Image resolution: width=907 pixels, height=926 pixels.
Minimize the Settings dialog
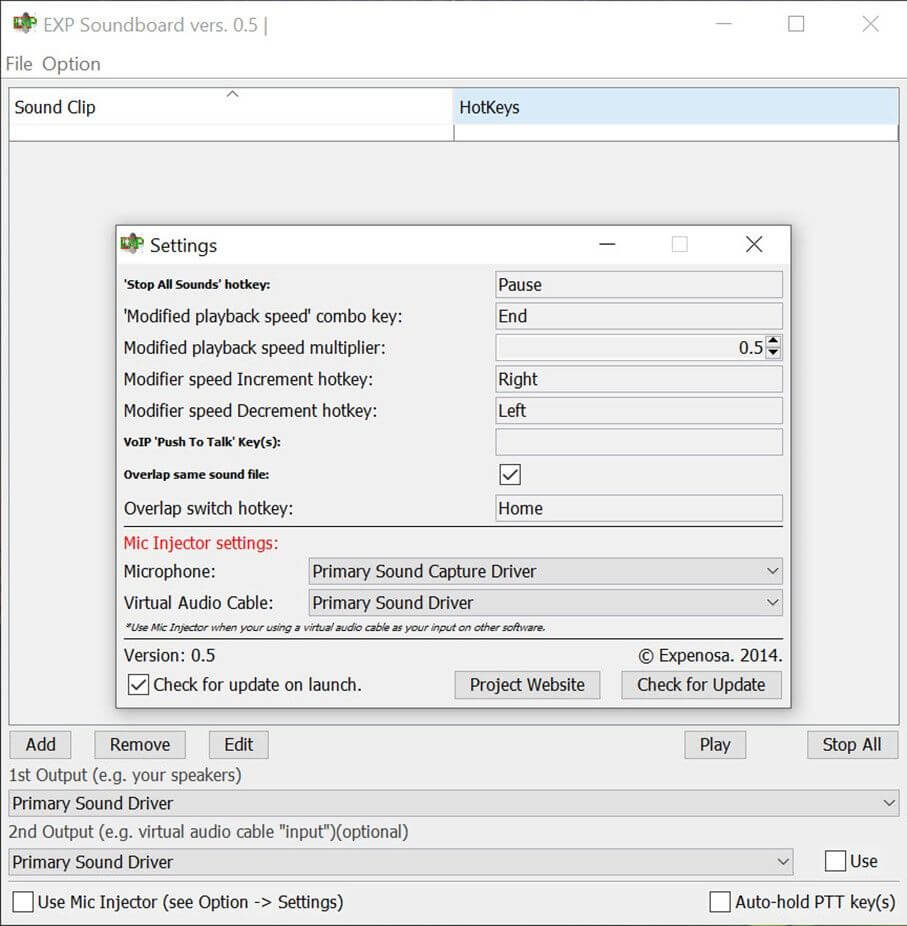pyautogui.click(x=607, y=244)
